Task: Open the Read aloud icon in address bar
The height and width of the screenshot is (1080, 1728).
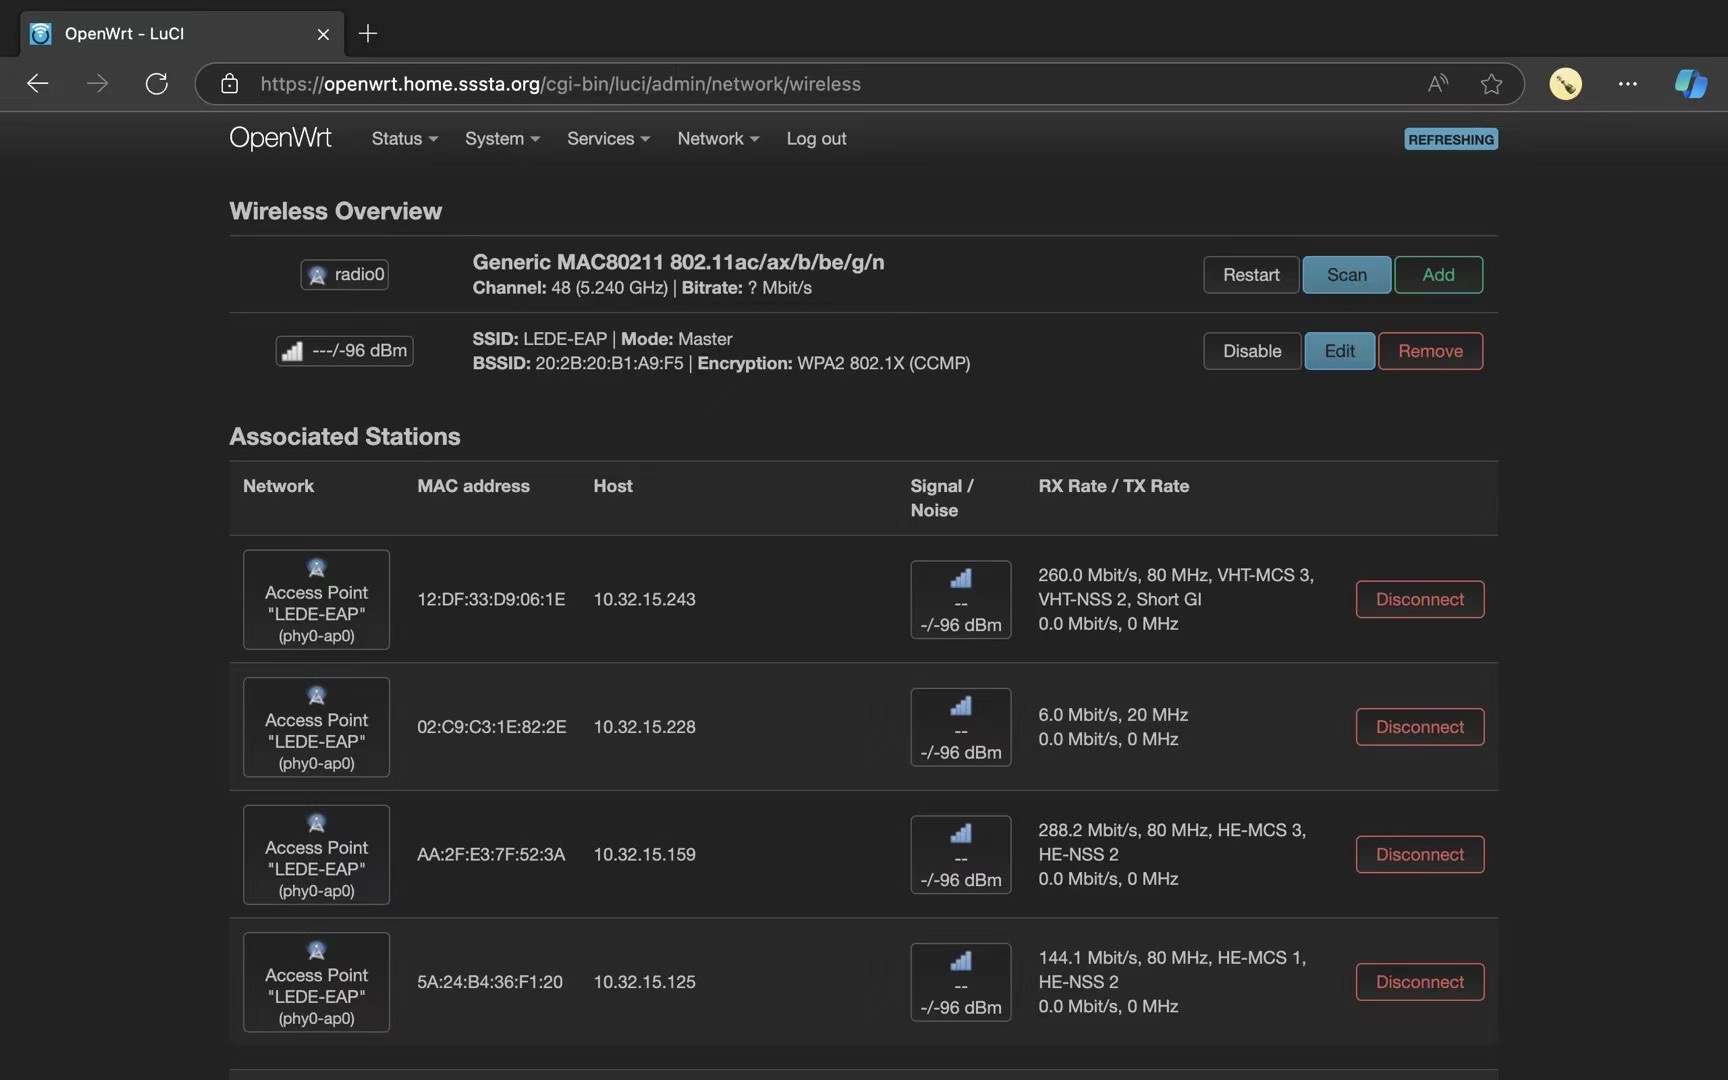Action: click(1438, 84)
